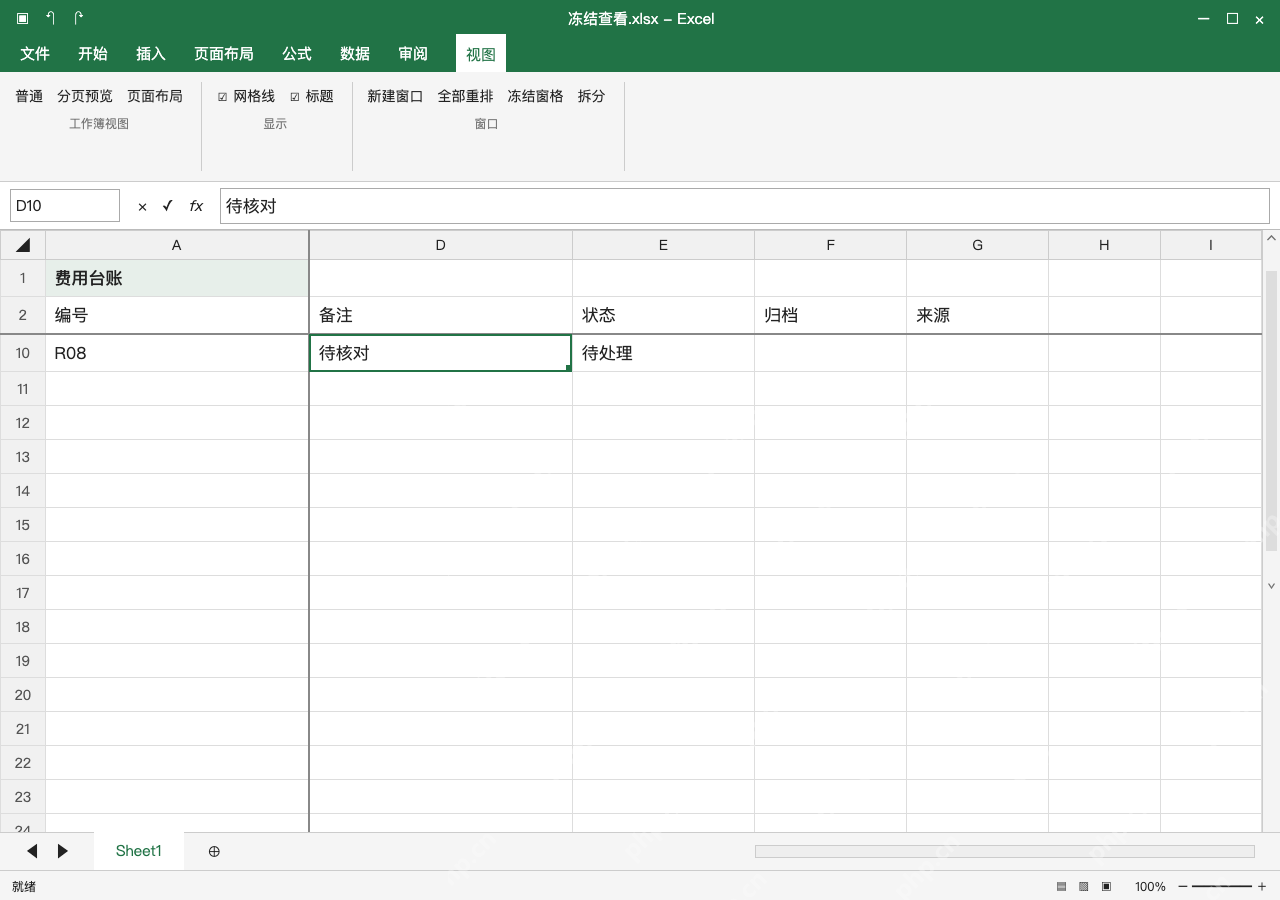Image resolution: width=1280 pixels, height=900 pixels.
Task: Select the 分页预览 view button
Action: tap(85, 96)
